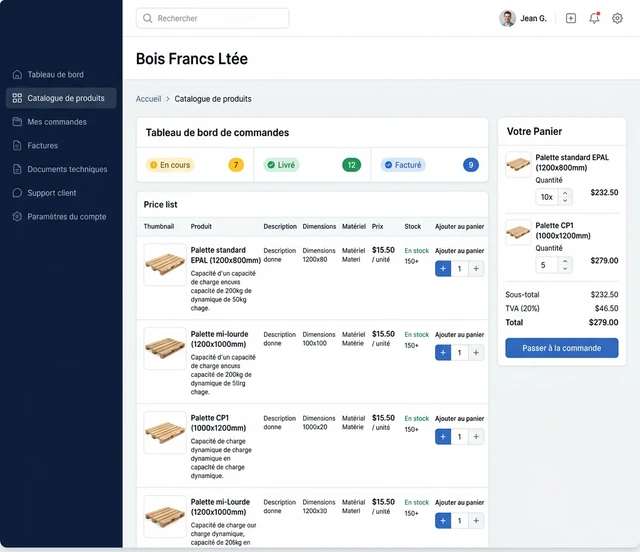Open cart thumbnail of Palette standard EPAL
Screen dimensions: 640x552
click(518, 165)
